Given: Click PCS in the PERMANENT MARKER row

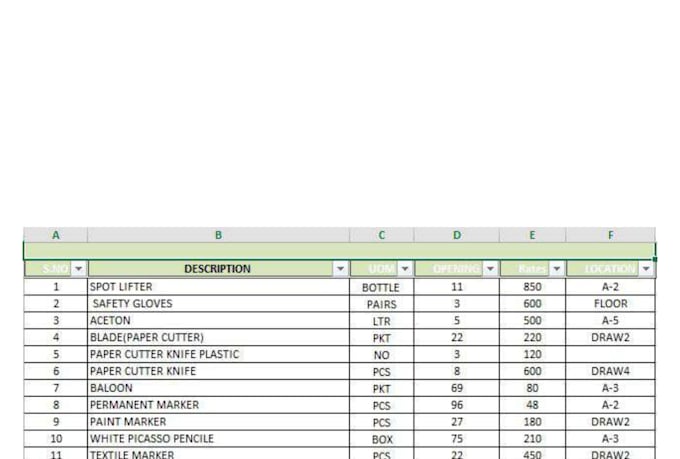Looking at the screenshot, I should tap(382, 405).
